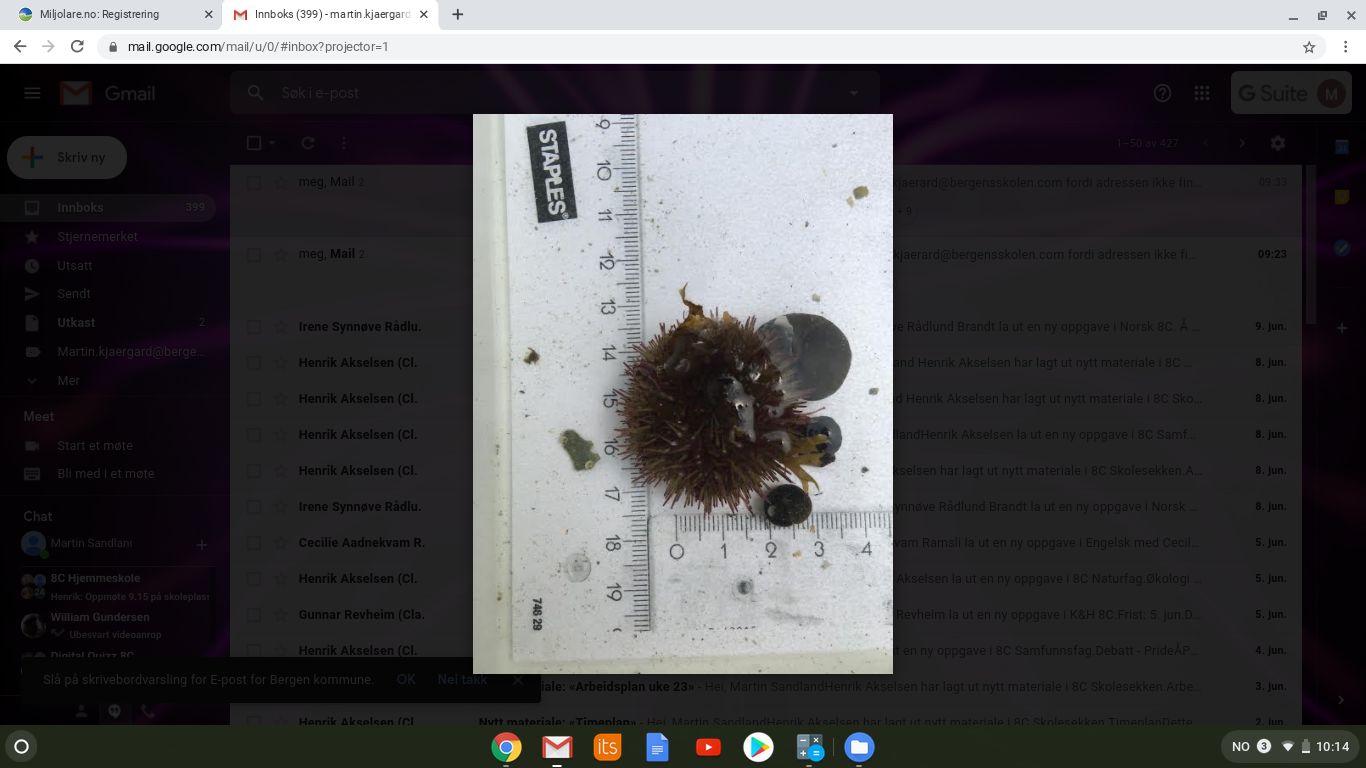Collapse side panel chevron at bottom right

(1342, 700)
